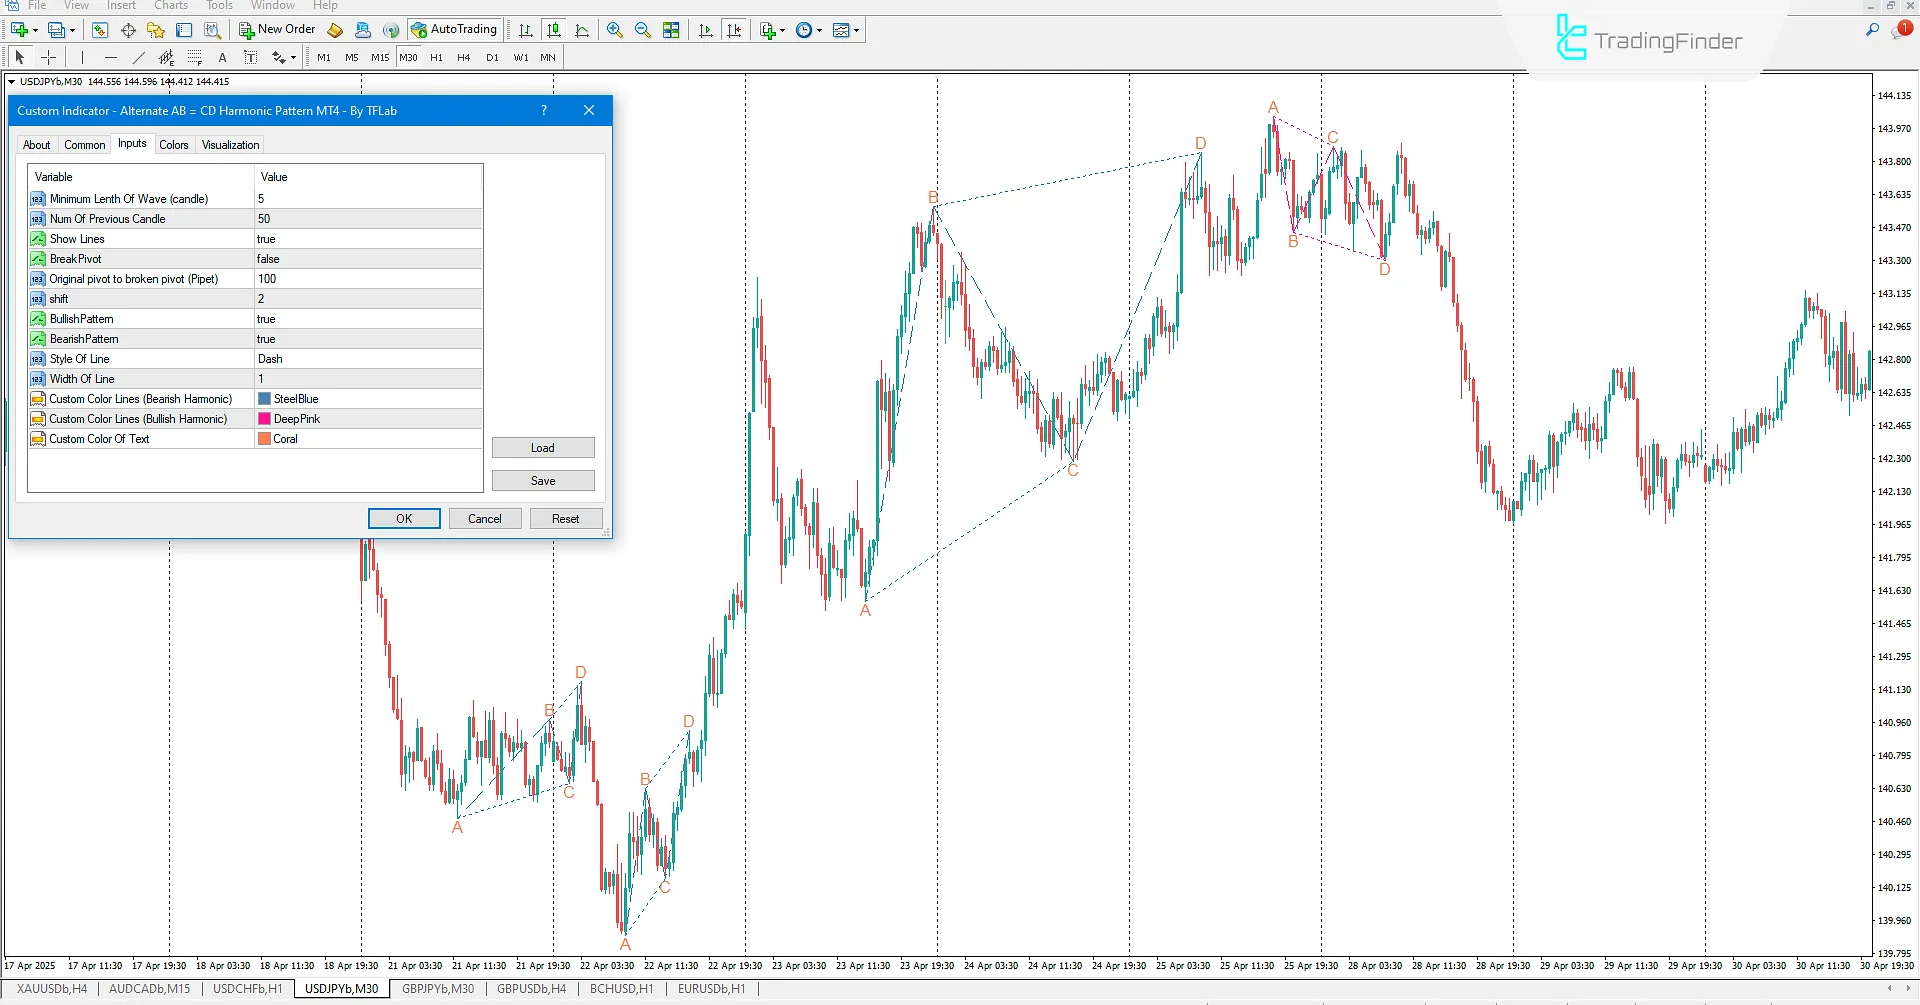Reset the indicator inputs

[x=566, y=518]
